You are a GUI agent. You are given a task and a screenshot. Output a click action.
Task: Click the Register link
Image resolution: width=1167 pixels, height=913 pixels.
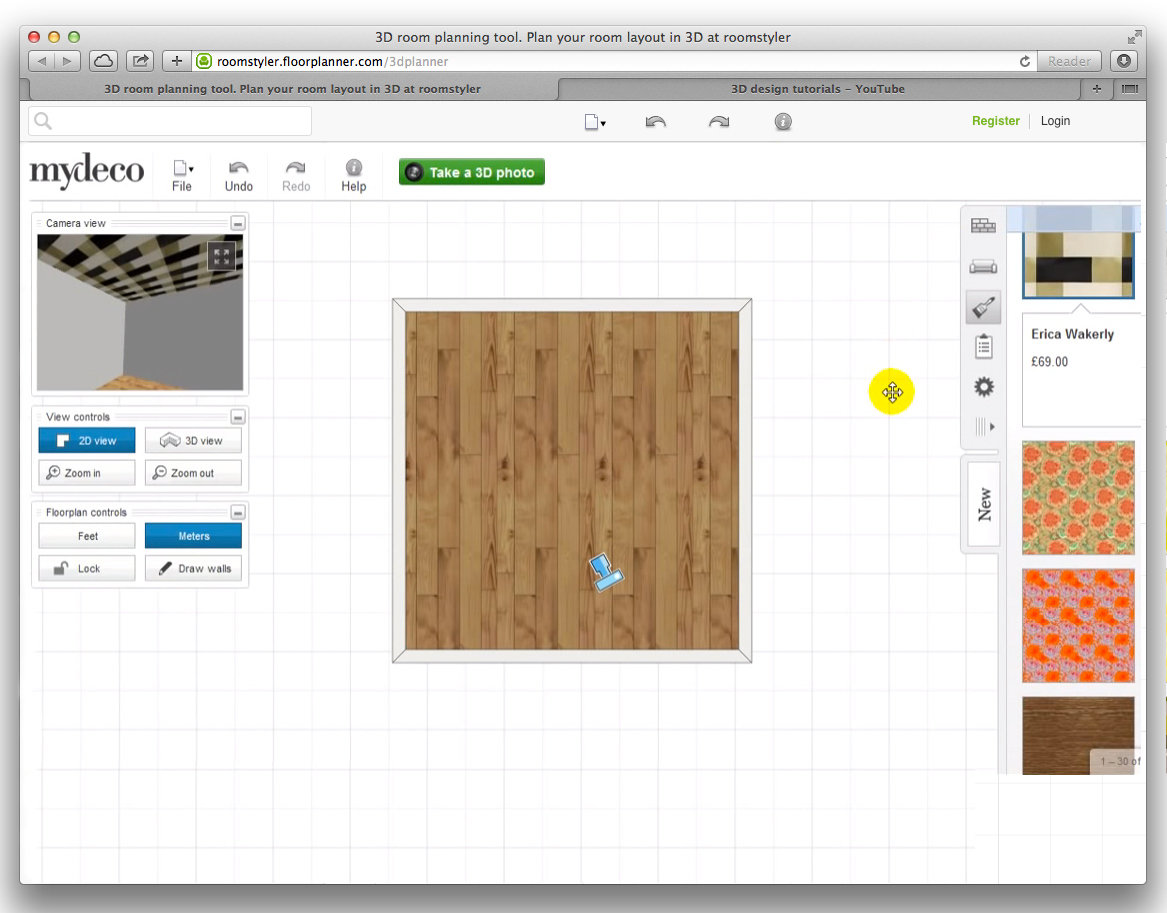[995, 121]
